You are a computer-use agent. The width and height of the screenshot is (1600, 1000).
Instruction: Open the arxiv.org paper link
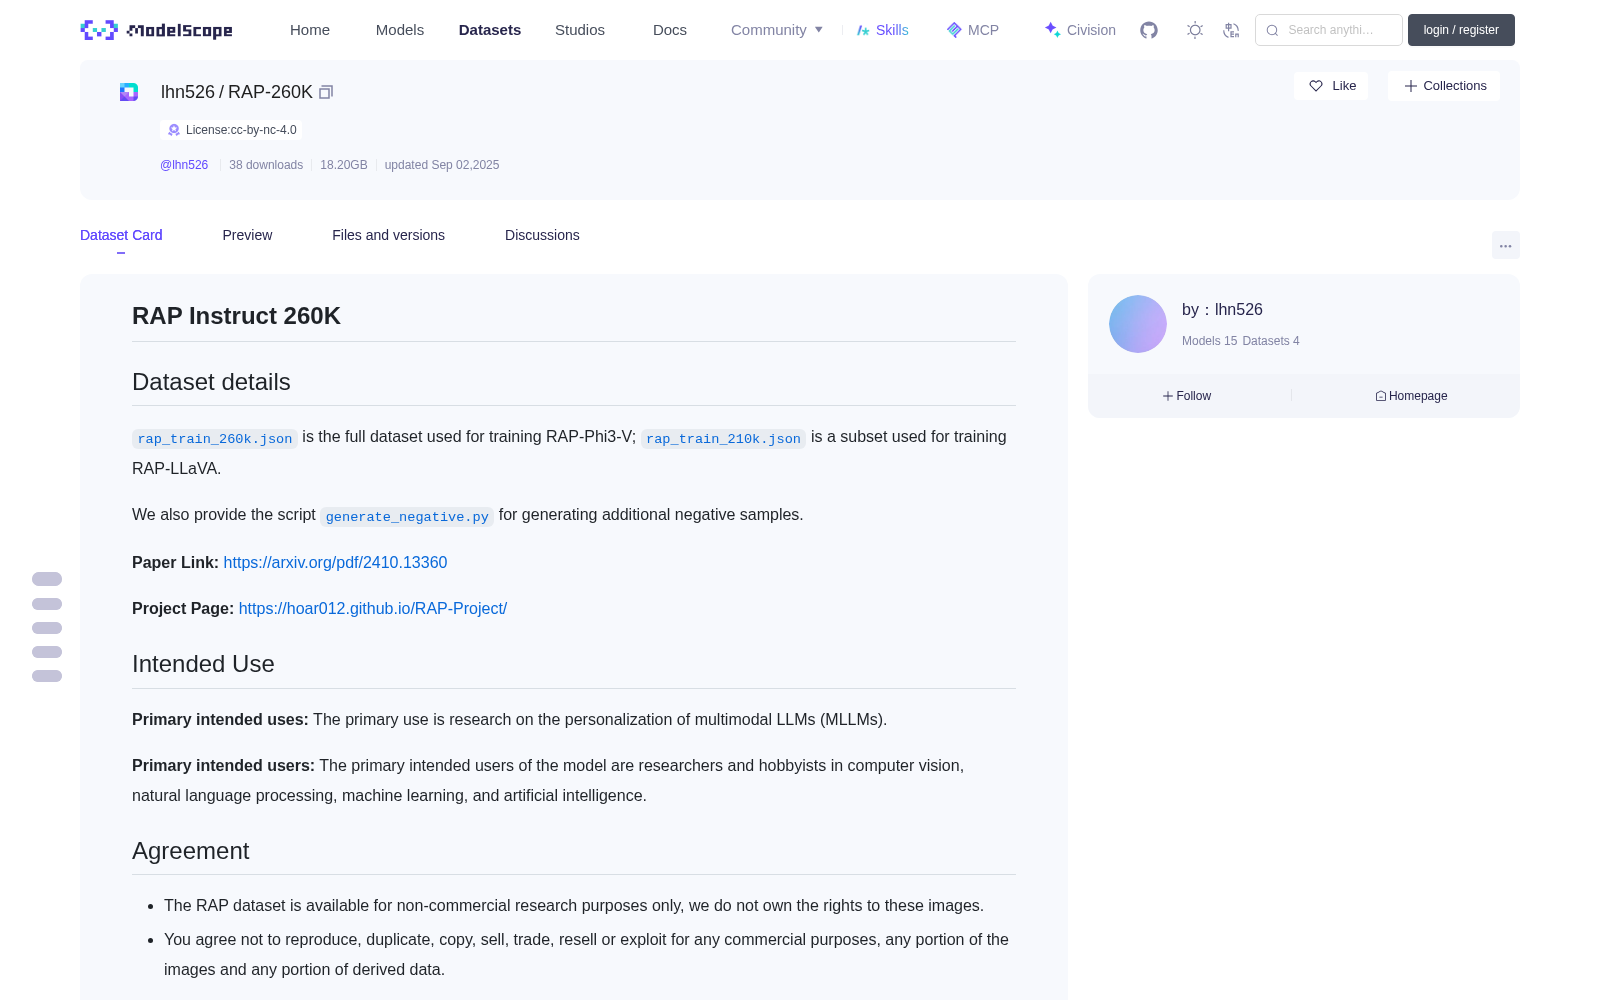pyautogui.click(x=335, y=563)
